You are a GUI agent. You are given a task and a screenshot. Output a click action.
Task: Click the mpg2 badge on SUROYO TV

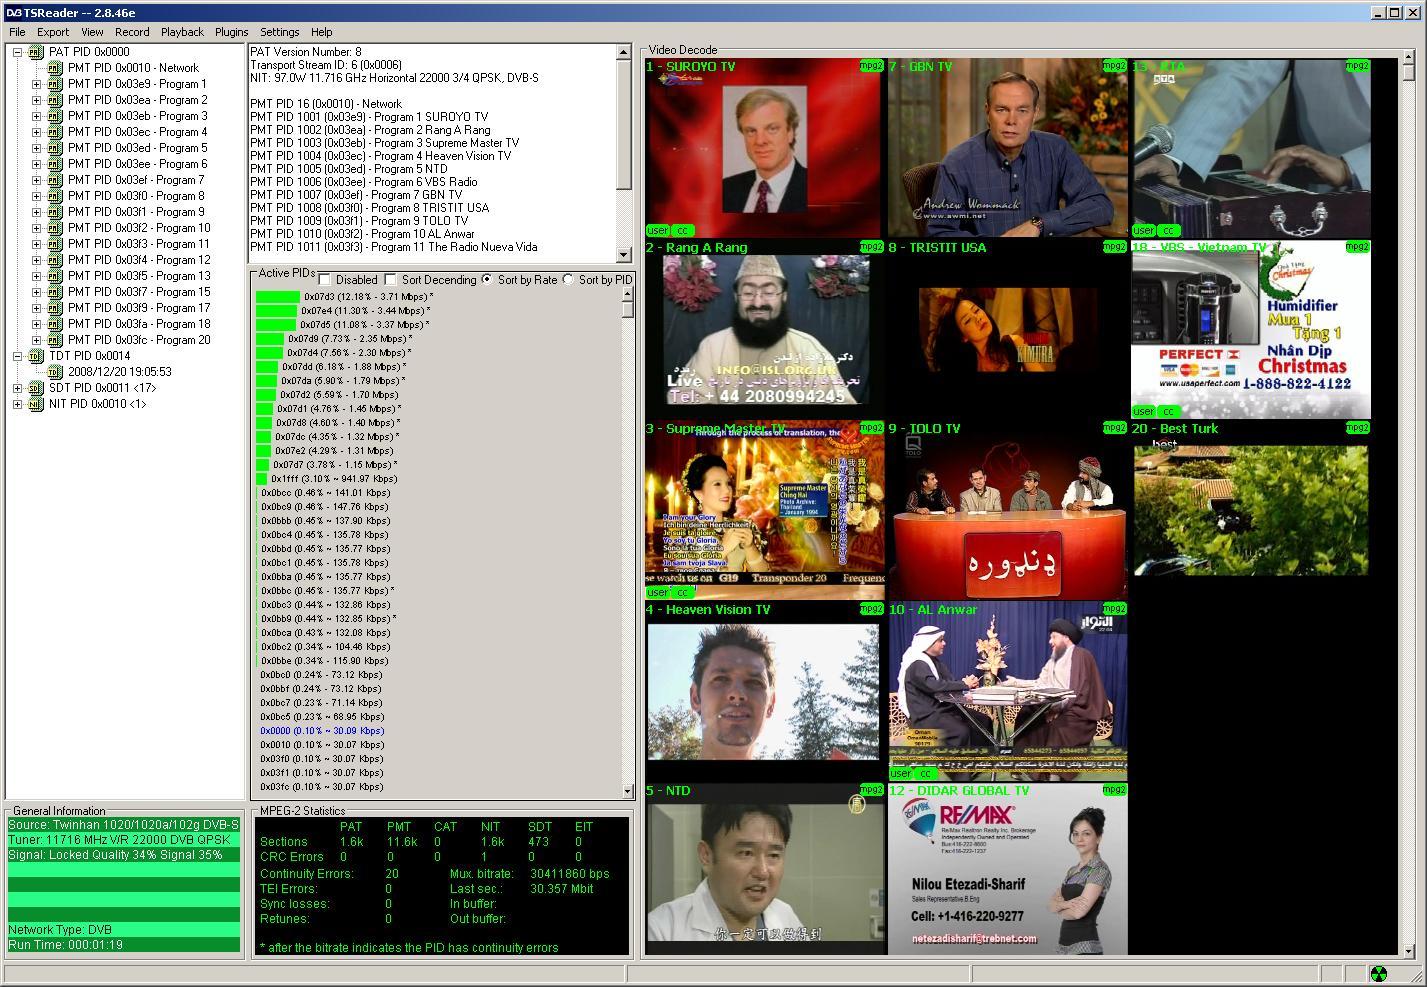tap(871, 66)
